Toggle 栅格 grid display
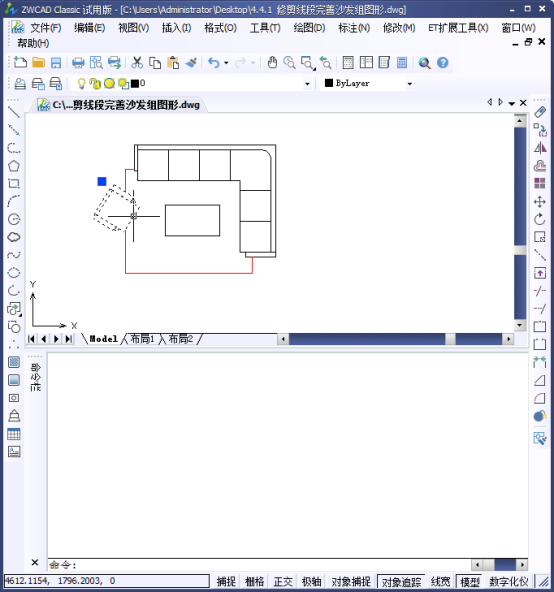Image resolution: width=554 pixels, height=592 pixels. point(255,581)
